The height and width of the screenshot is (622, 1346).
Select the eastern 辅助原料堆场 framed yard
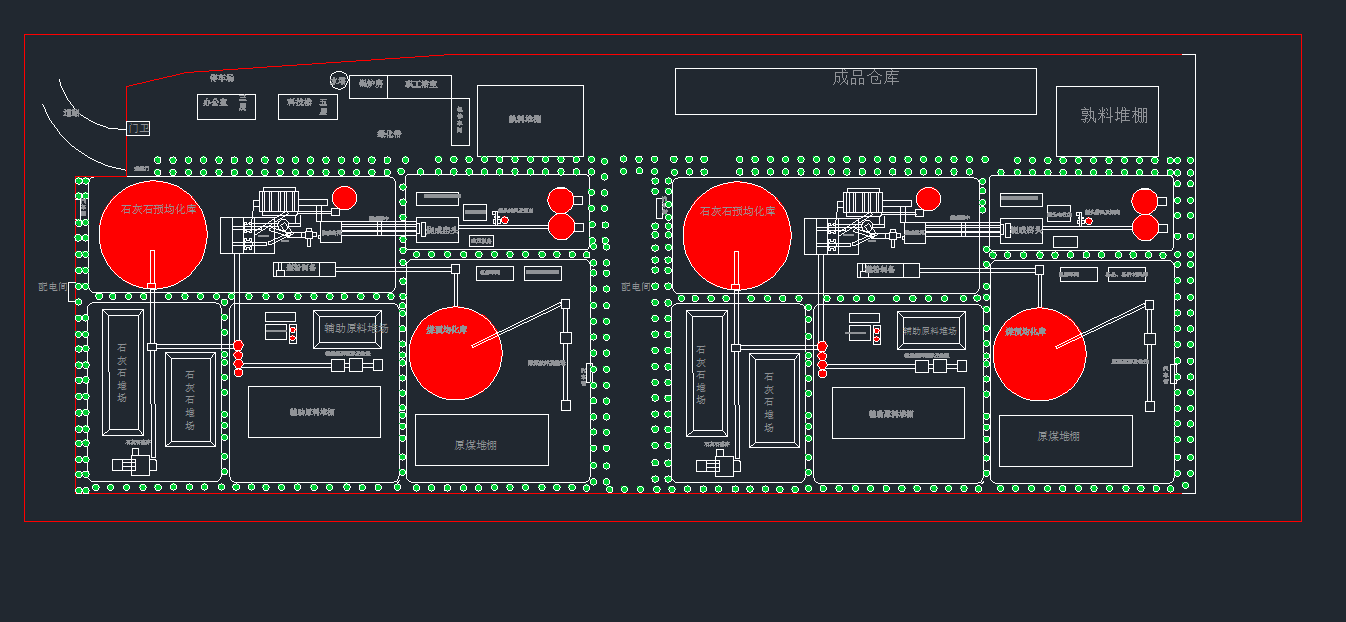(931, 330)
